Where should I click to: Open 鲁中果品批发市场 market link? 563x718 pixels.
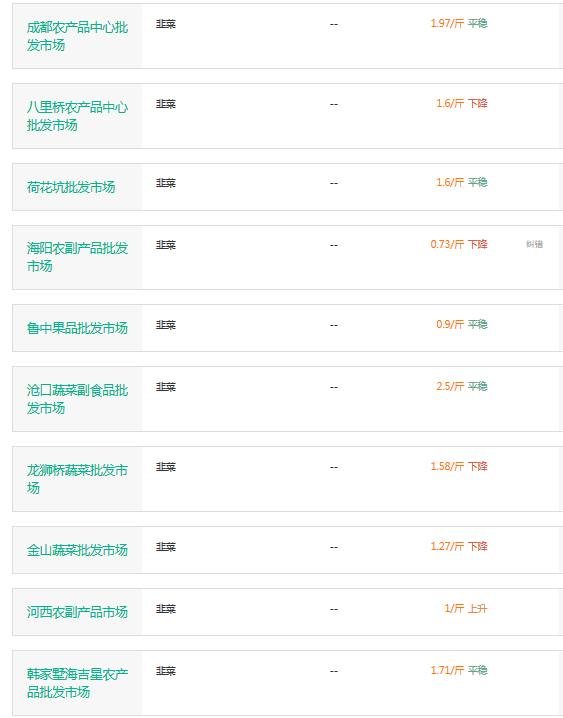77,328
